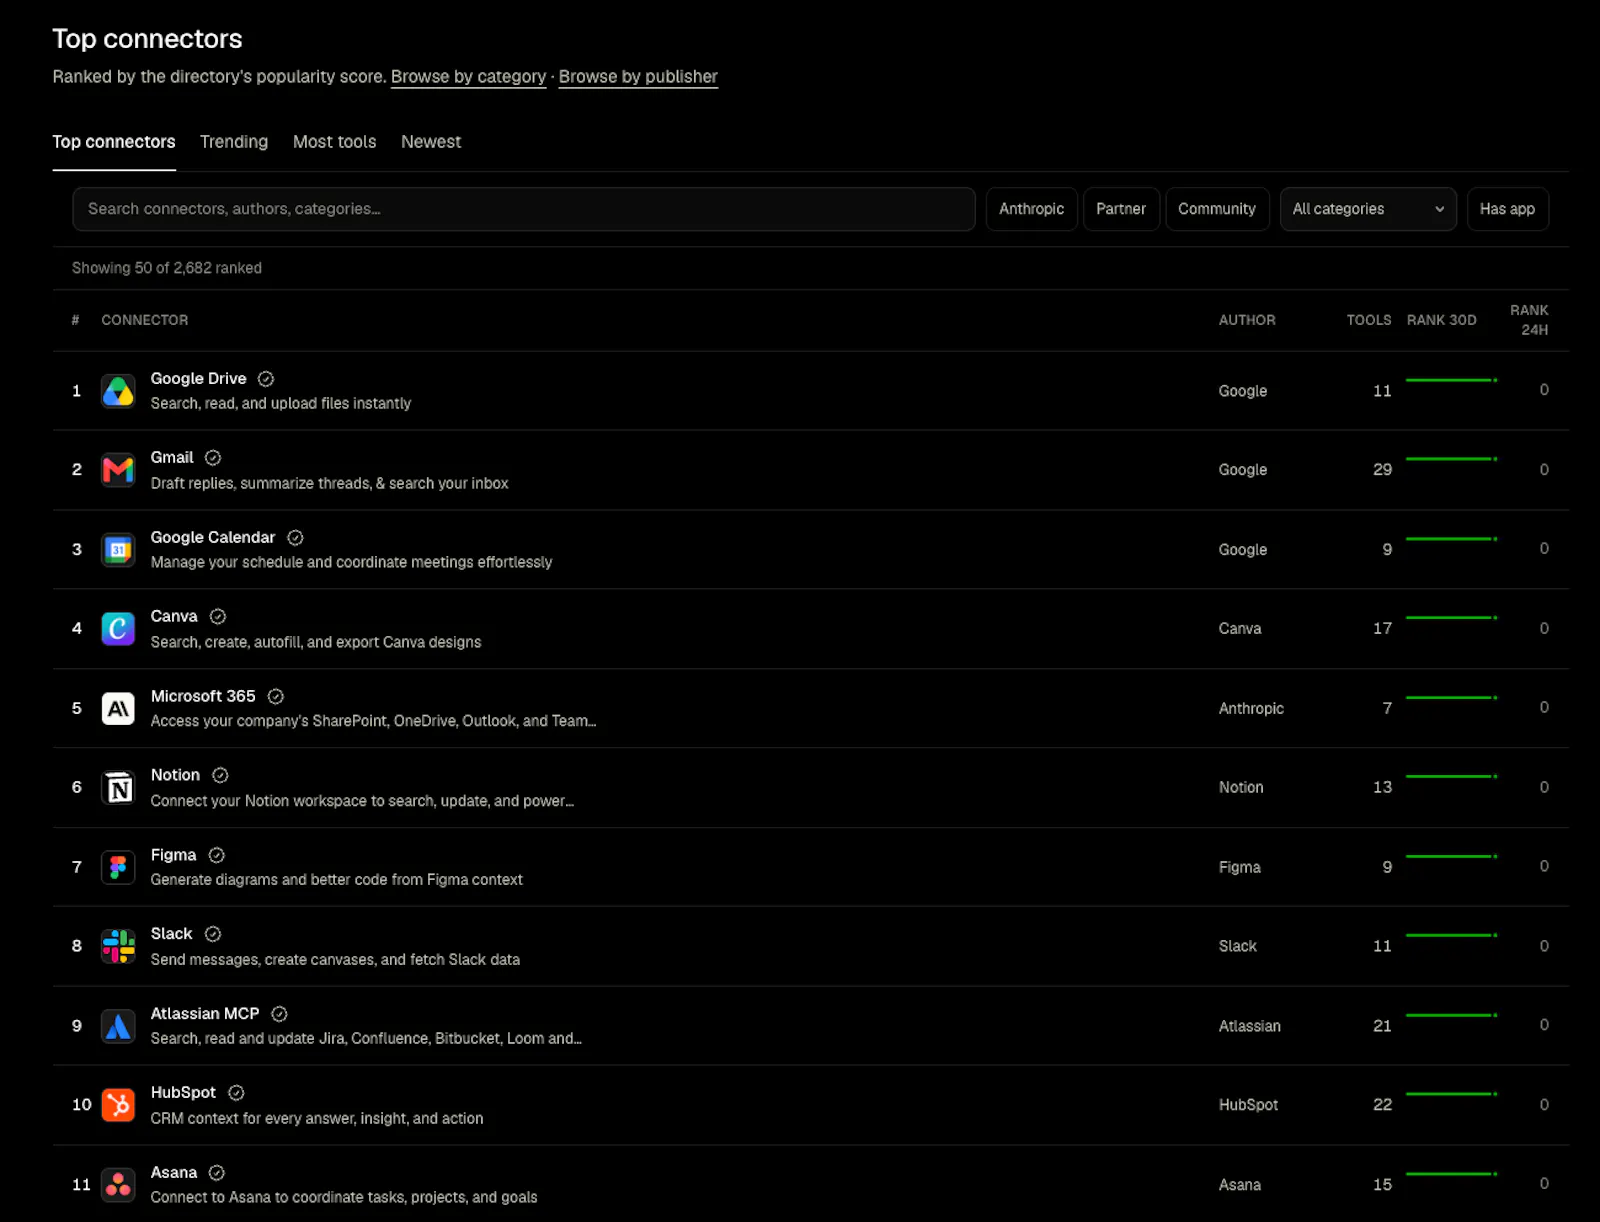Click the HubSpot logo icon

tap(118, 1105)
